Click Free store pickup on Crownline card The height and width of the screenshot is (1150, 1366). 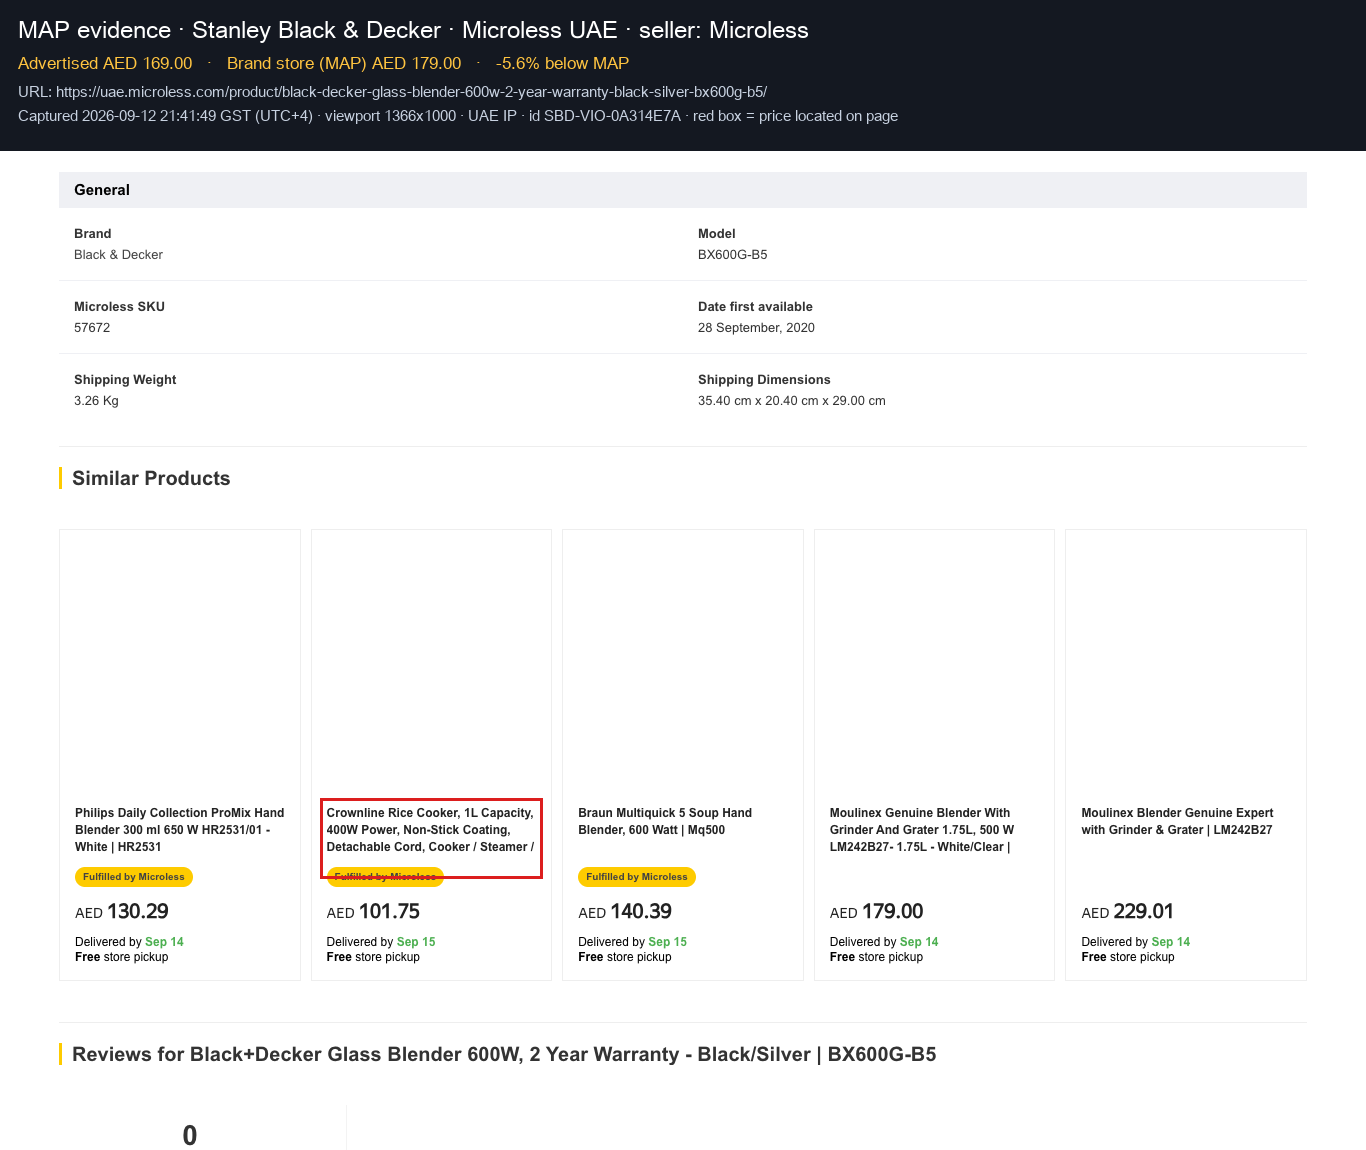click(x=373, y=957)
